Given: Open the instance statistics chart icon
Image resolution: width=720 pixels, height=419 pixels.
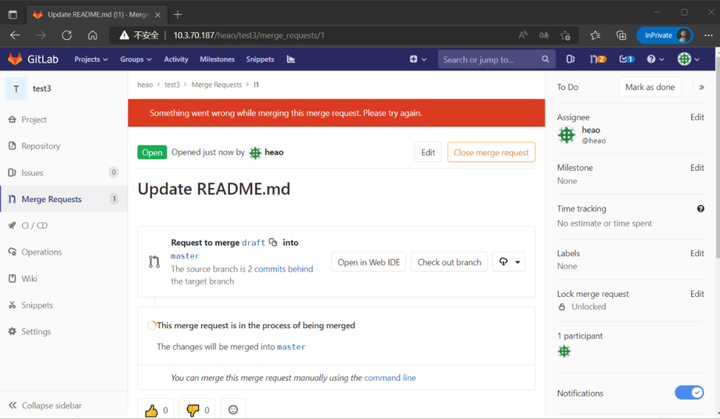Looking at the screenshot, I should pos(291,59).
